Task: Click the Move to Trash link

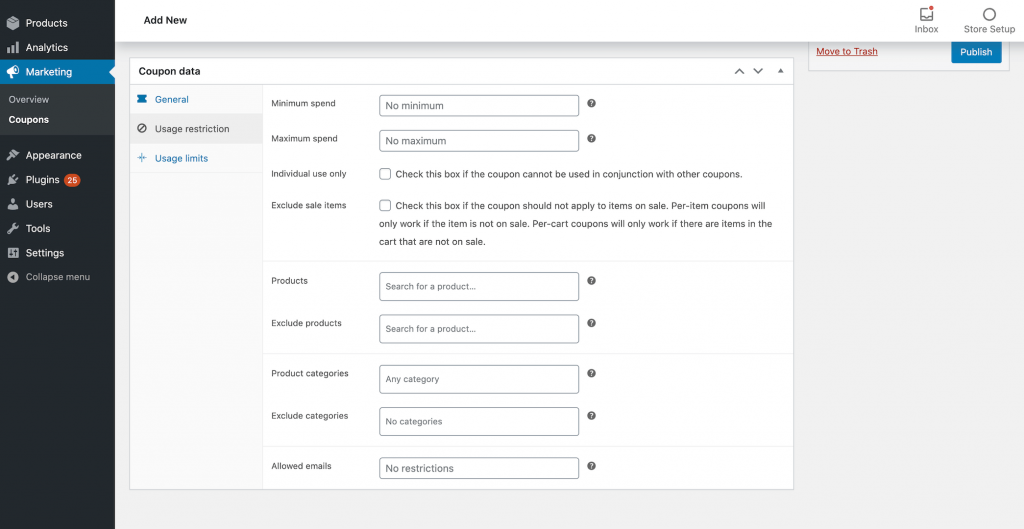Action: click(846, 52)
